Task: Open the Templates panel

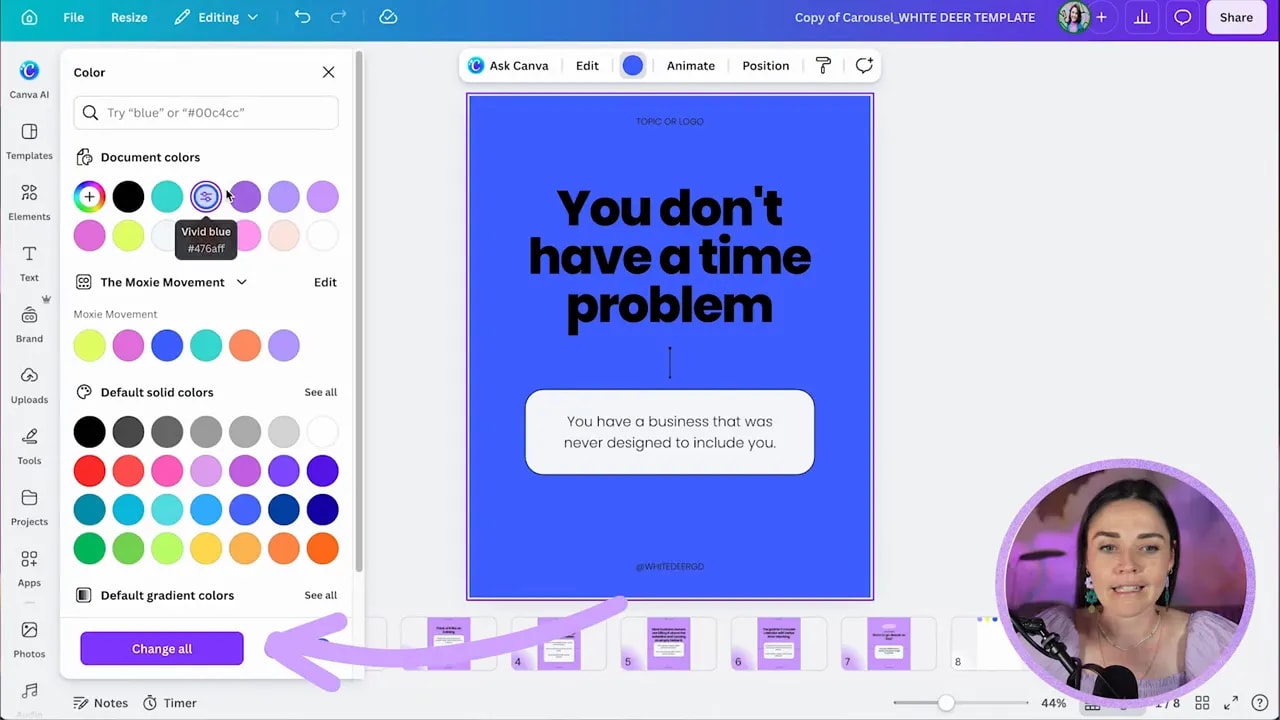Action: (x=29, y=142)
